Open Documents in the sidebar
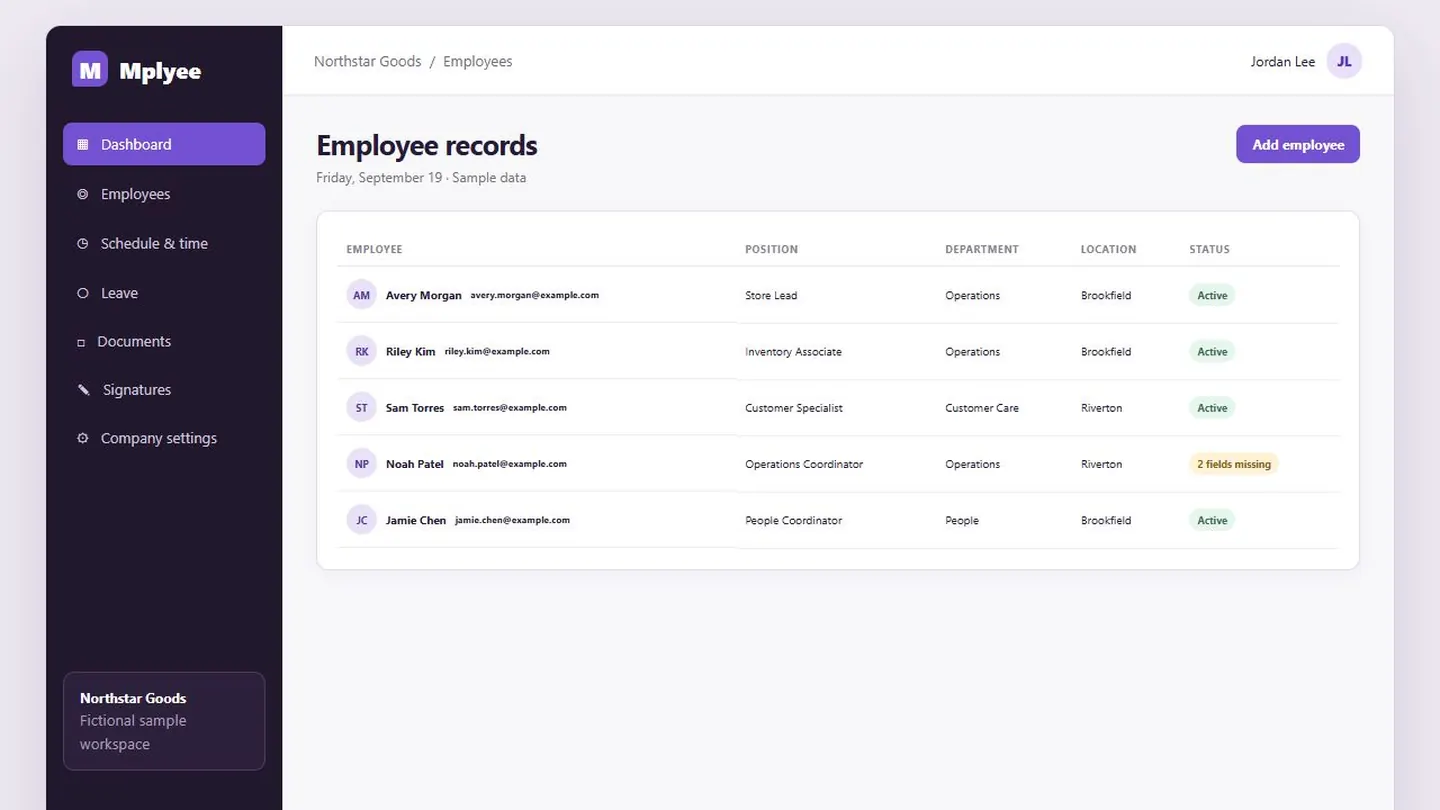 (x=164, y=342)
